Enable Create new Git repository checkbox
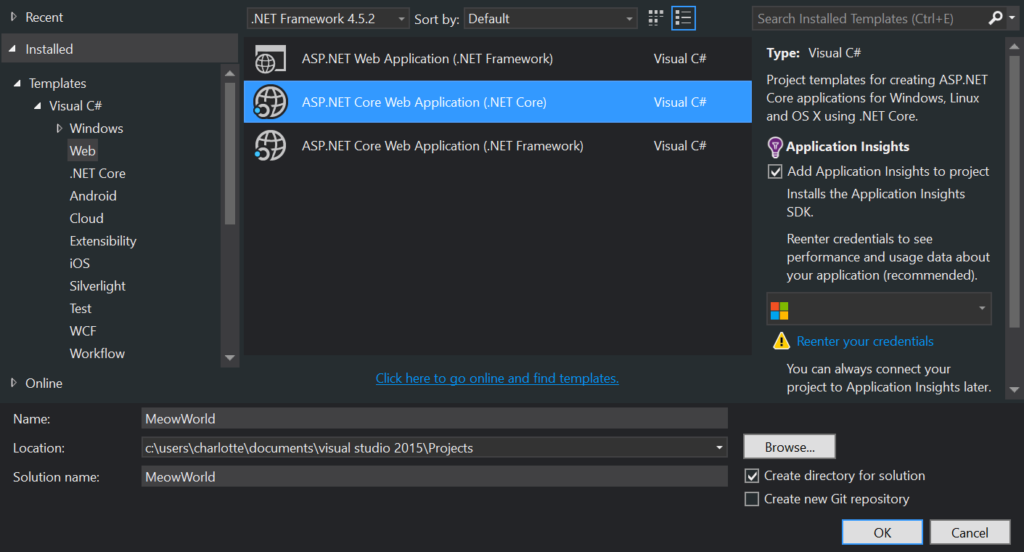 pyautogui.click(x=752, y=499)
